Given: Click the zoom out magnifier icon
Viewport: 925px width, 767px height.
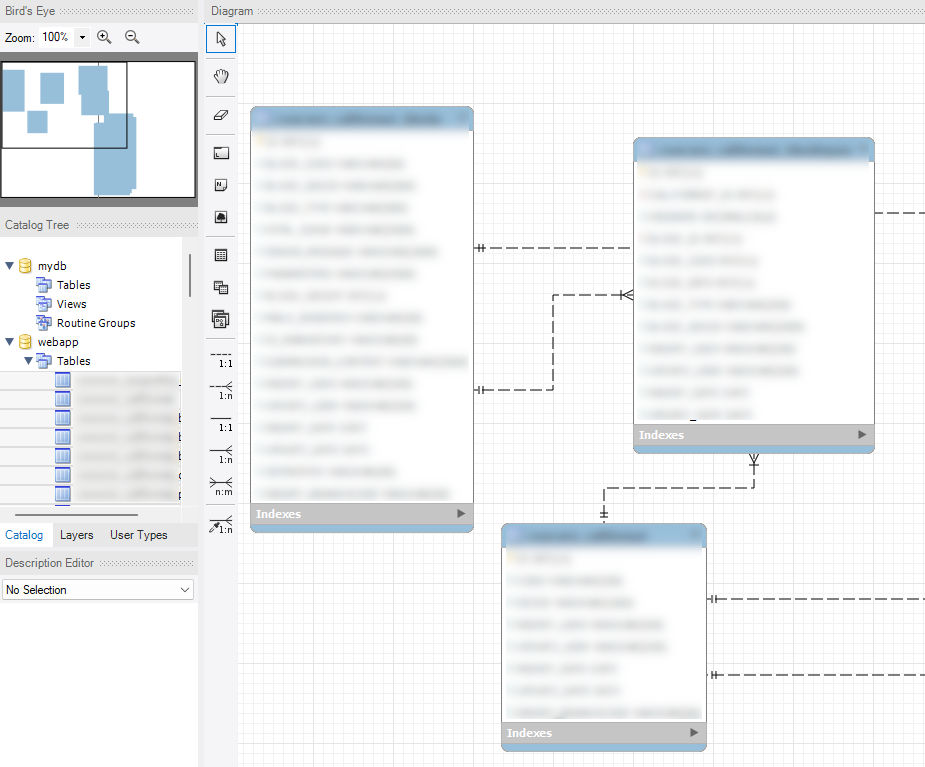Looking at the screenshot, I should point(132,37).
